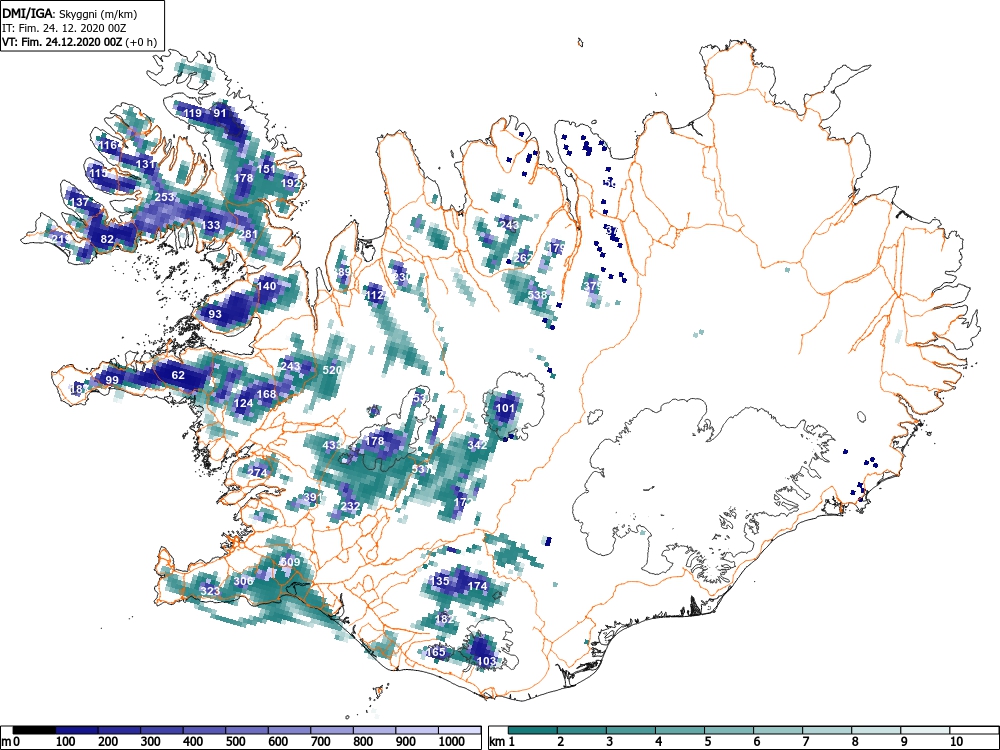Click the '100' label on the meter scale
Viewport: 1000px width, 750px height.
[66, 742]
